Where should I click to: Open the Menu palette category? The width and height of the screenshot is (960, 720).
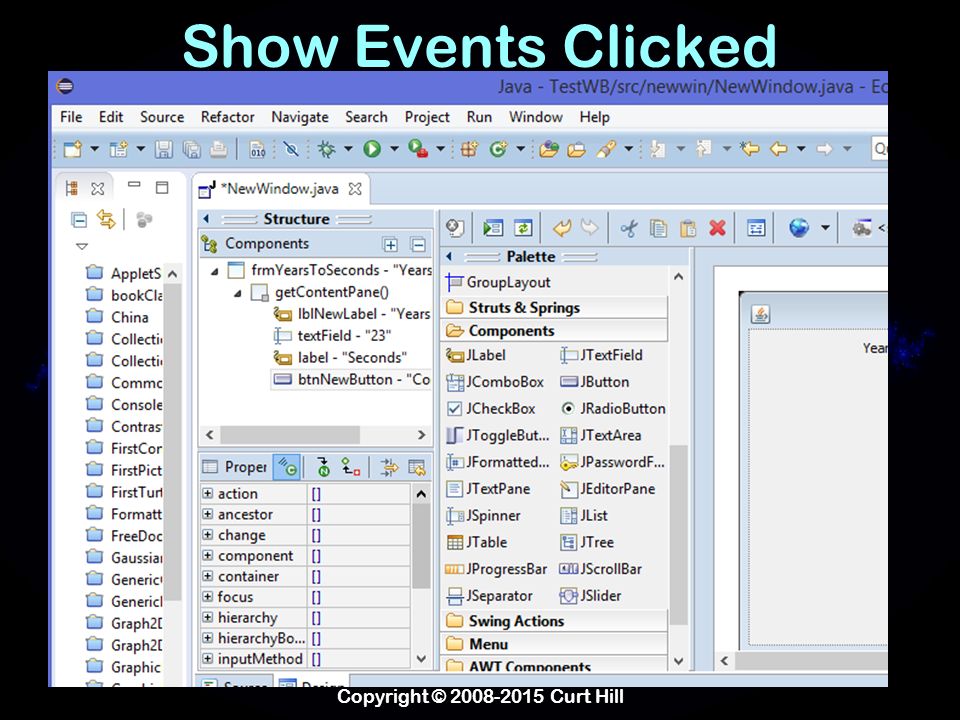553,644
